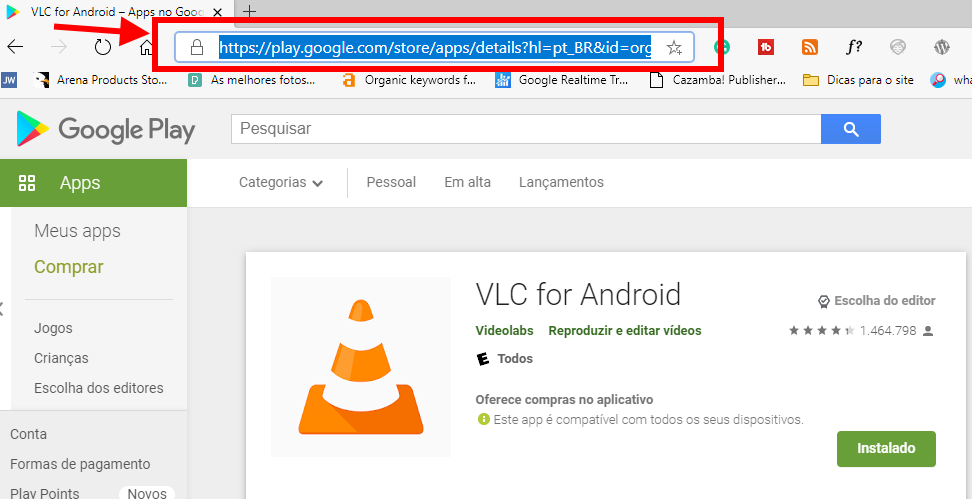Select Comprar in sidebar
The width and height of the screenshot is (972, 499).
click(x=69, y=267)
